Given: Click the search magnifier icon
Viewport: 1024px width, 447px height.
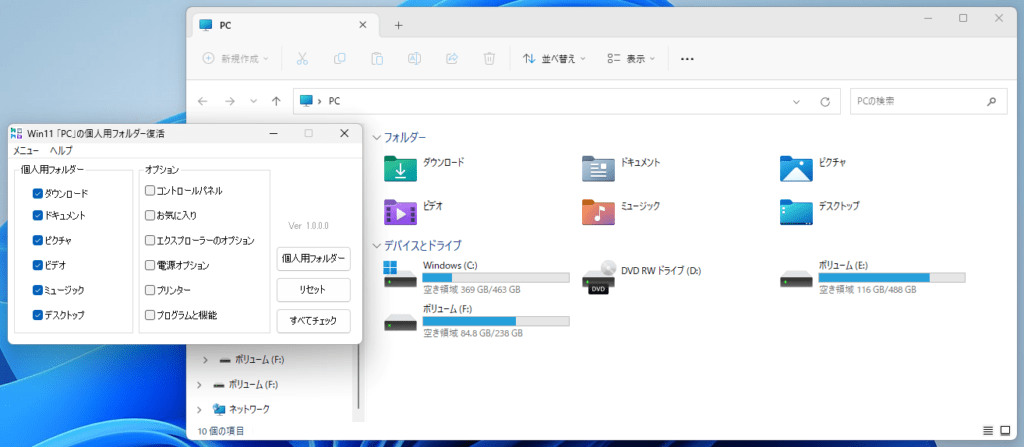Looking at the screenshot, I should (x=991, y=101).
